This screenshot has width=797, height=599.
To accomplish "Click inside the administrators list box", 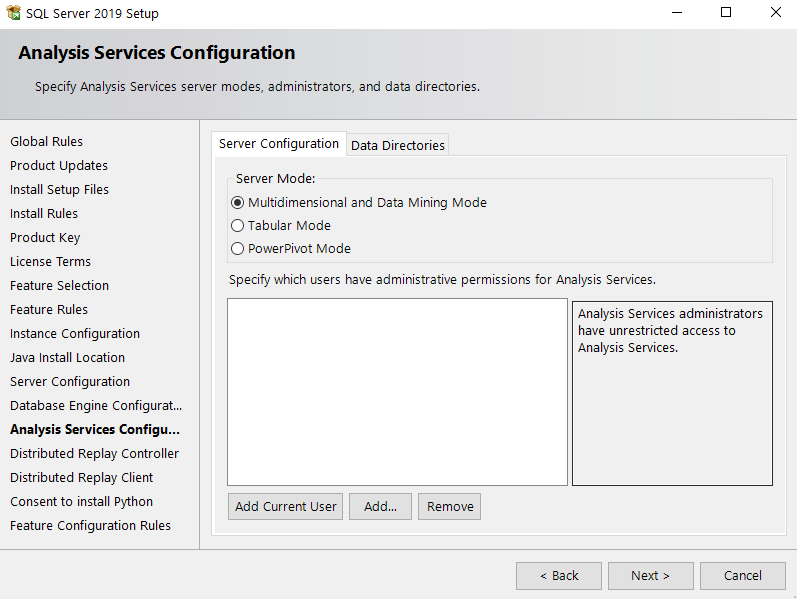I will point(397,391).
